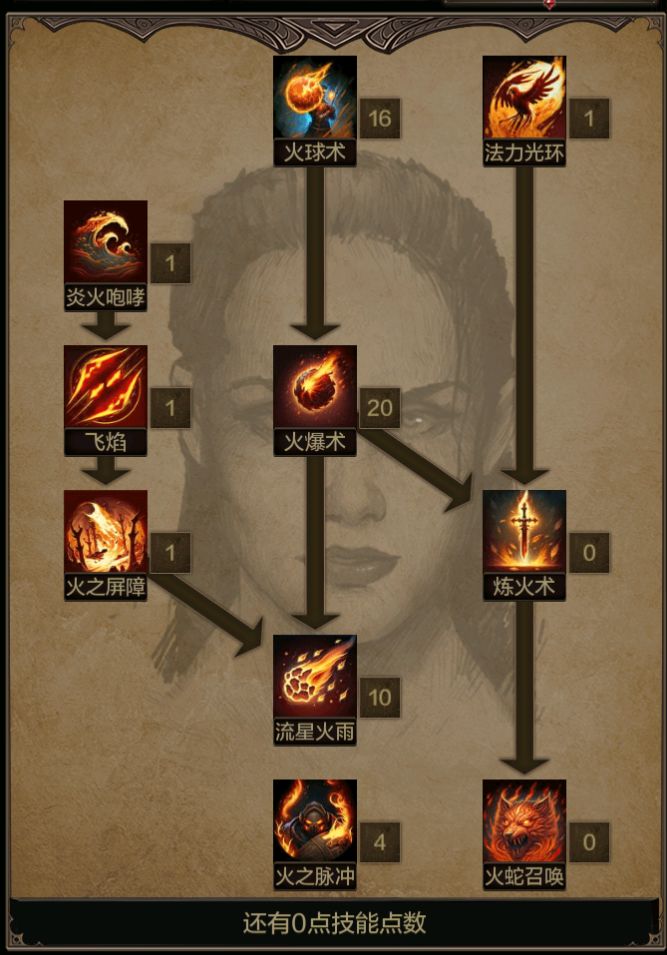Click the level 10 counter beside 流星火雨
Screen dimensions: 667x955
tap(379, 697)
